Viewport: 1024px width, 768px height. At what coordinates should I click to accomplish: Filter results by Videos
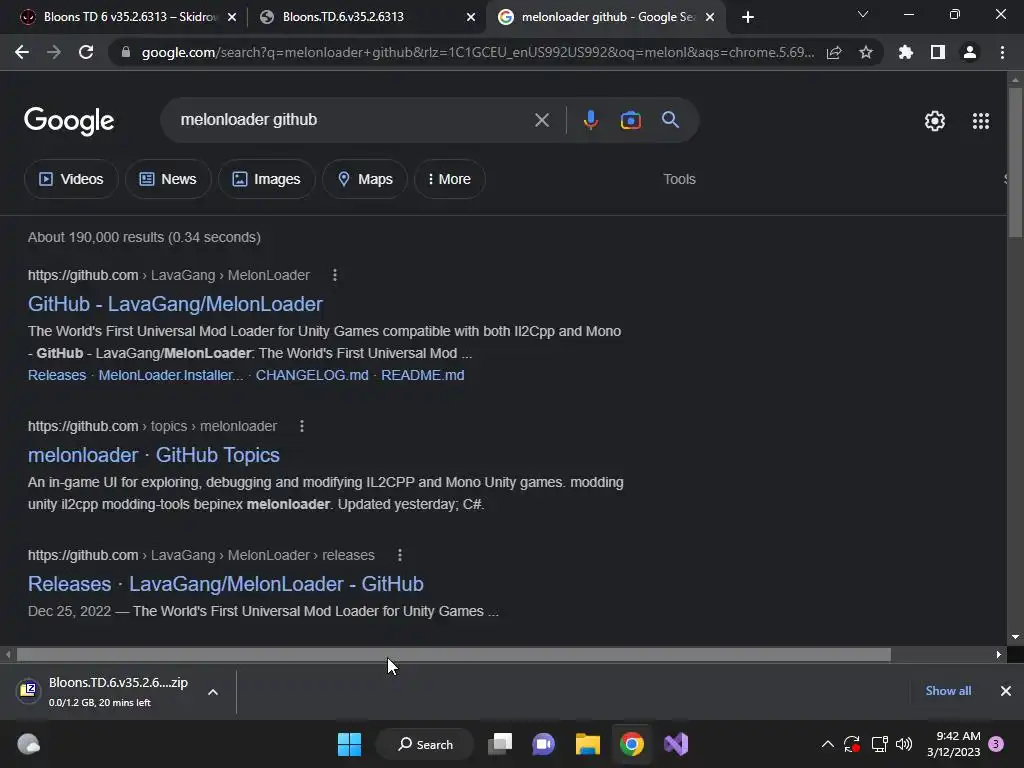(x=71, y=179)
